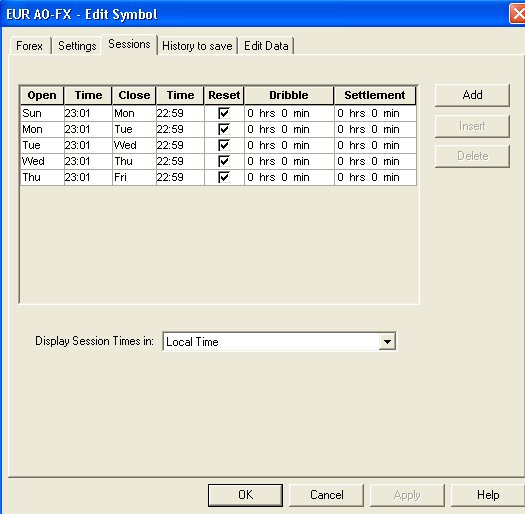Click the 22:59 close time in Fri close row

point(180,177)
